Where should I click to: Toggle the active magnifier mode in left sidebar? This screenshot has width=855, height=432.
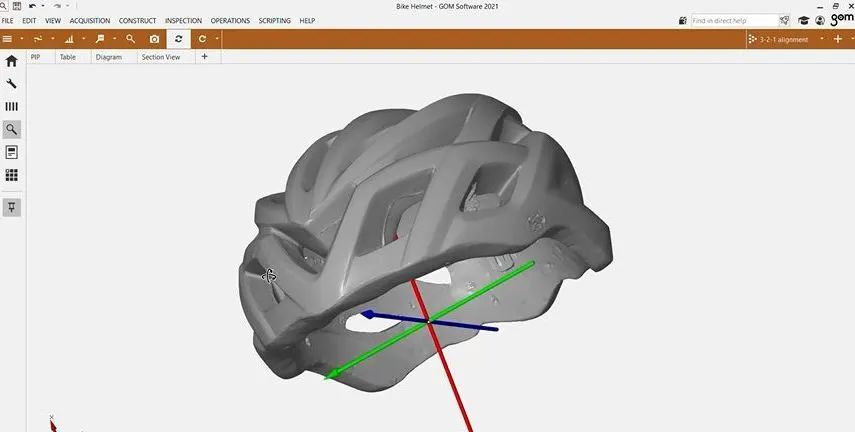coord(12,129)
